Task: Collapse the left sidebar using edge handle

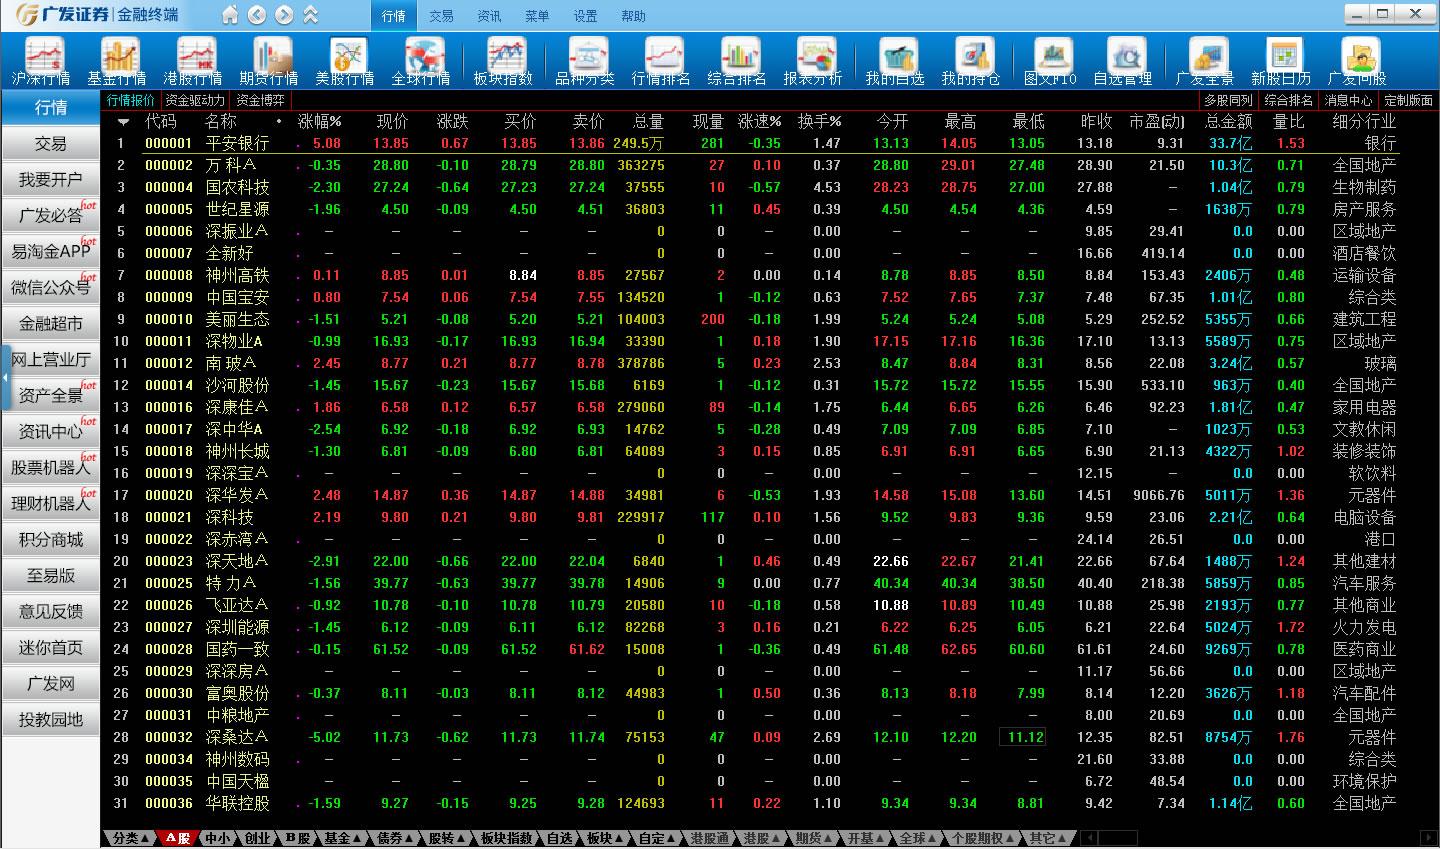Action: (5, 378)
